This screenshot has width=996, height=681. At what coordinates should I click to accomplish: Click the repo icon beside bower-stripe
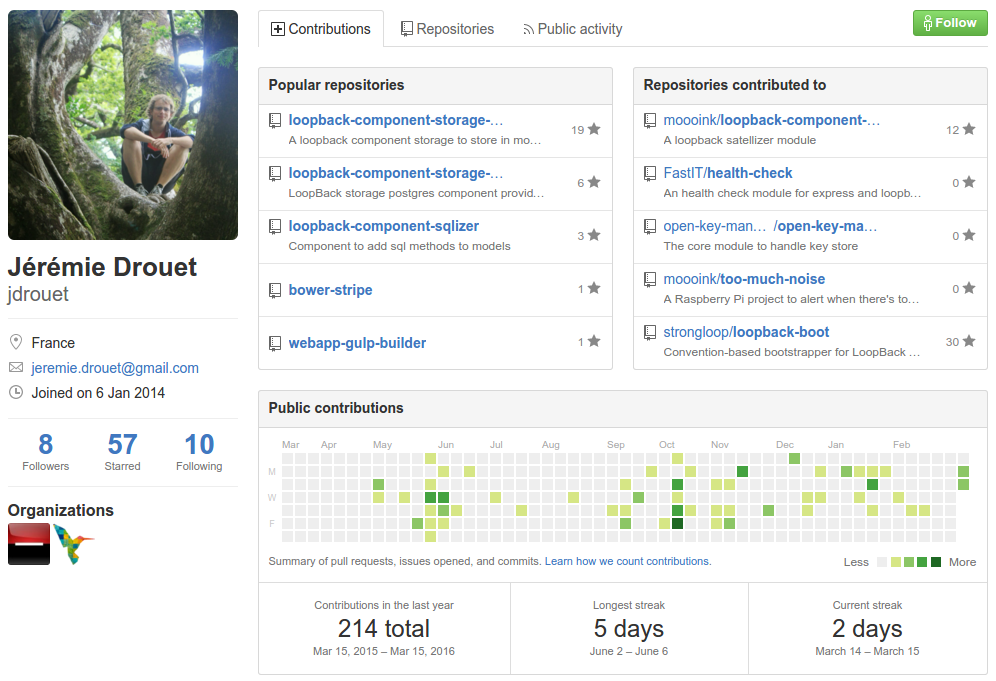pos(275,290)
